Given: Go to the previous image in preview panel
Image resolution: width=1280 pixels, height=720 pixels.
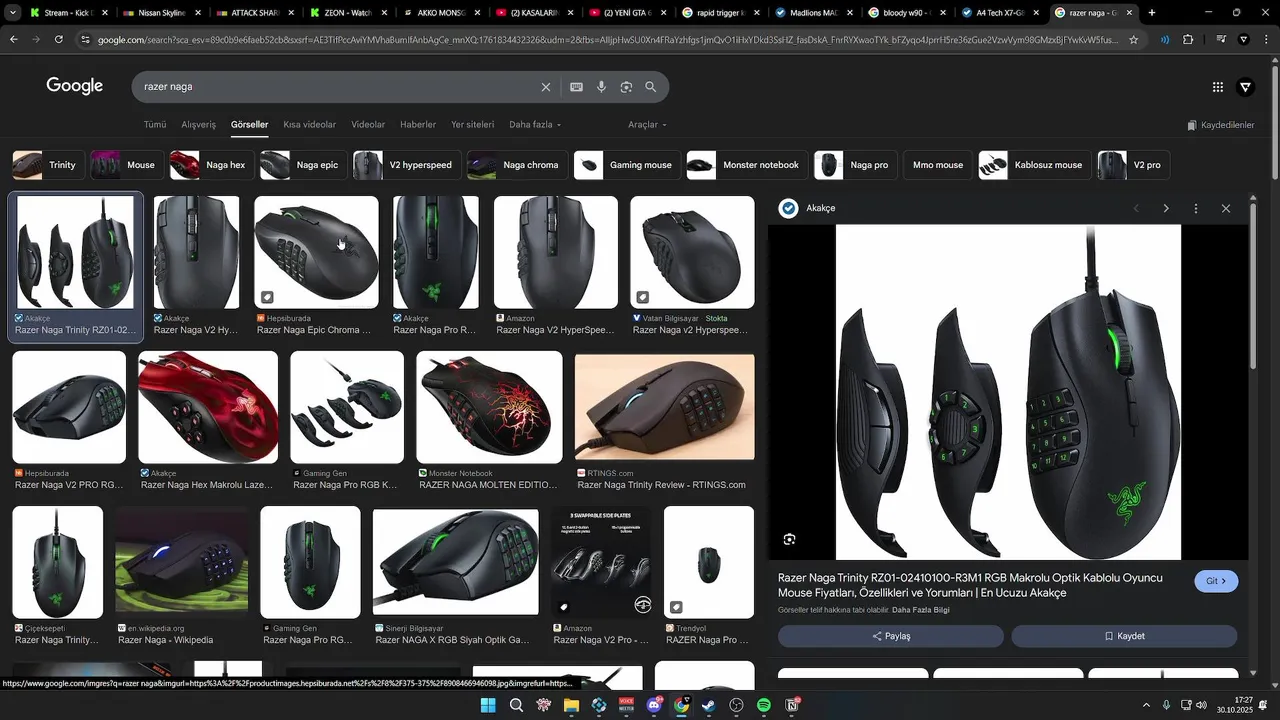Looking at the screenshot, I should 1136,208.
